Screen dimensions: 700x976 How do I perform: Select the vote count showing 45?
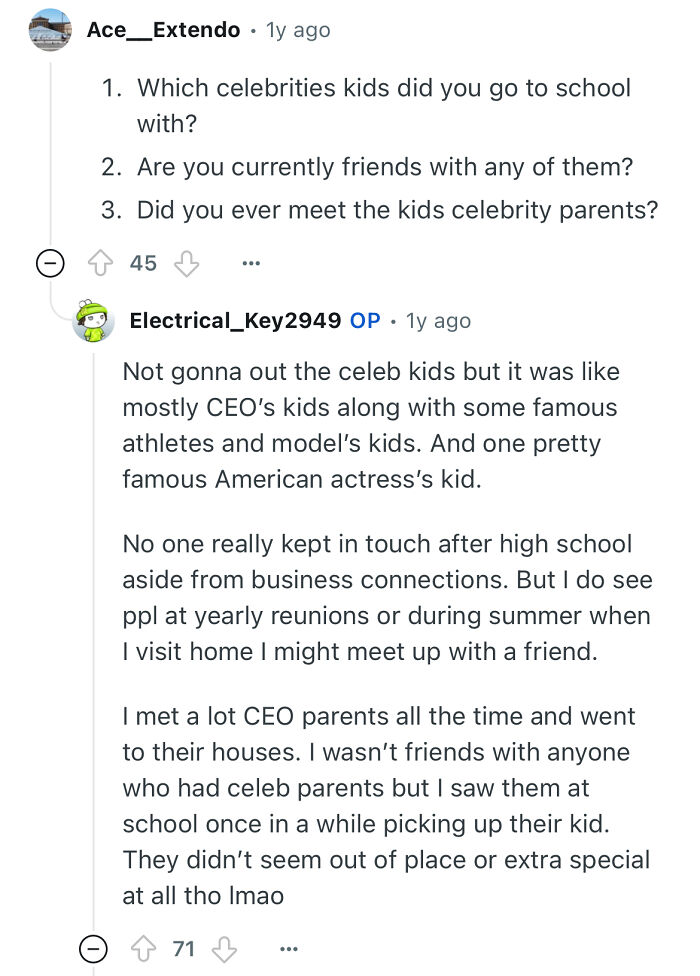142,262
